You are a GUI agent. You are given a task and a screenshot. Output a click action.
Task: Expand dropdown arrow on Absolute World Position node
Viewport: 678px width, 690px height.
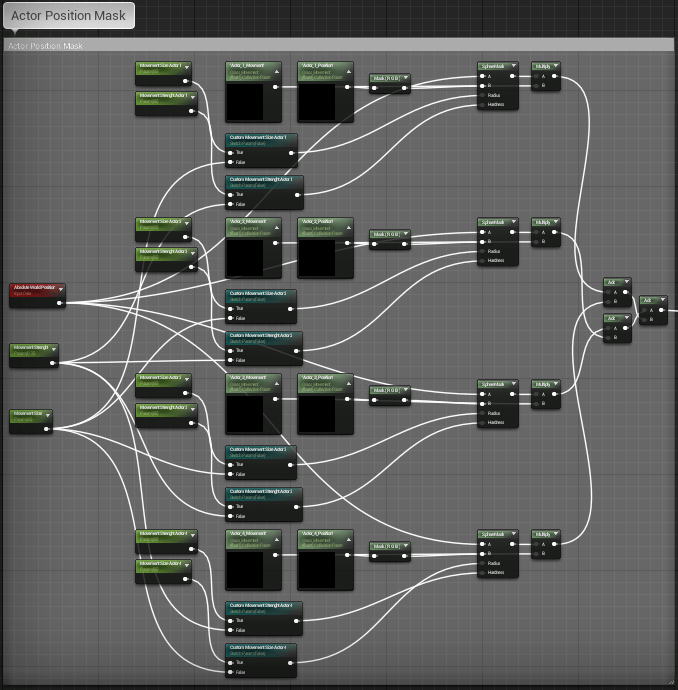60,289
